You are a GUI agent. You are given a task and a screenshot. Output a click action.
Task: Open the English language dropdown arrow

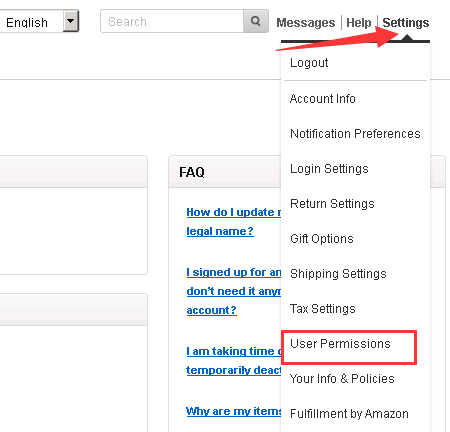(x=71, y=21)
